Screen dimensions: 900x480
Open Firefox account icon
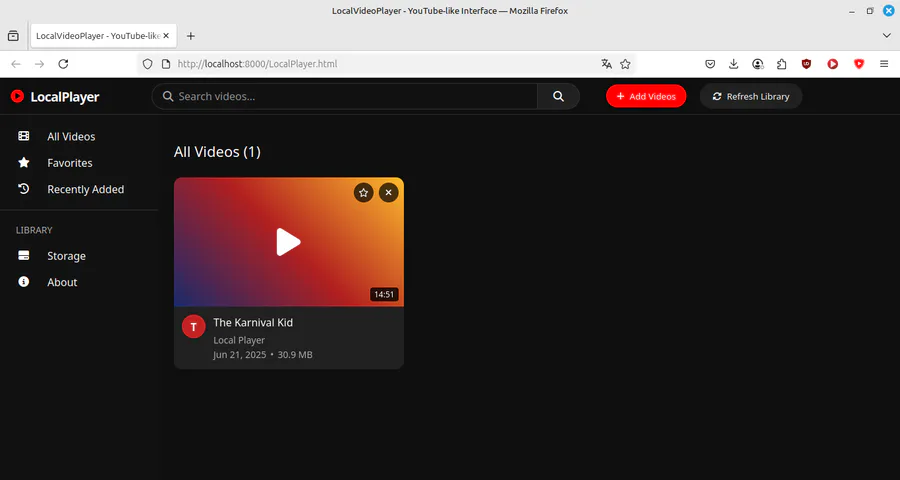click(758, 64)
